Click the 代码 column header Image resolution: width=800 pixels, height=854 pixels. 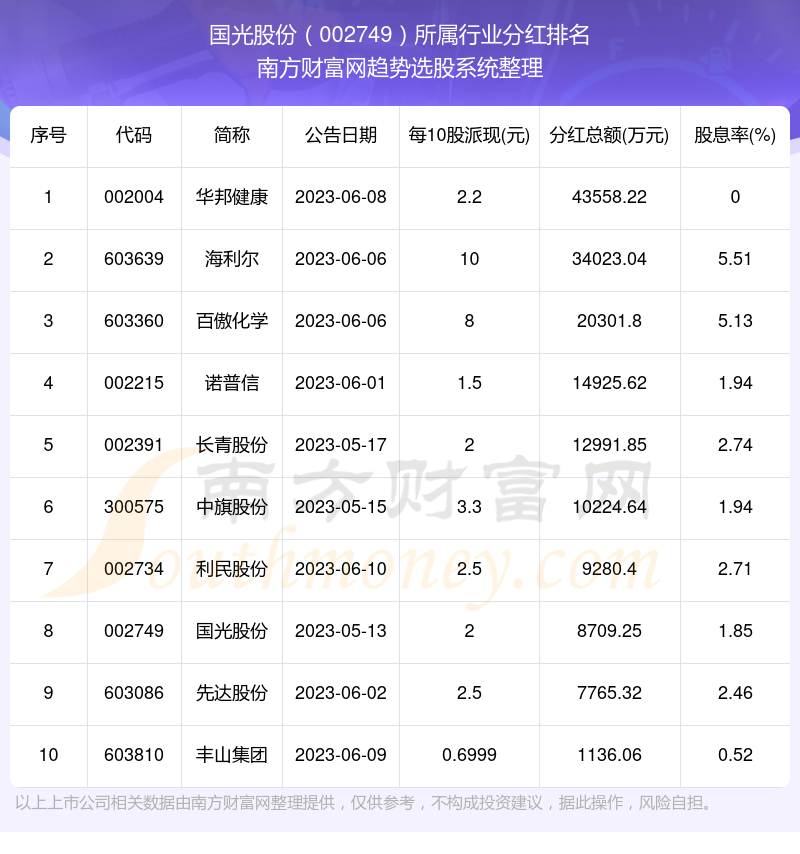tap(134, 135)
